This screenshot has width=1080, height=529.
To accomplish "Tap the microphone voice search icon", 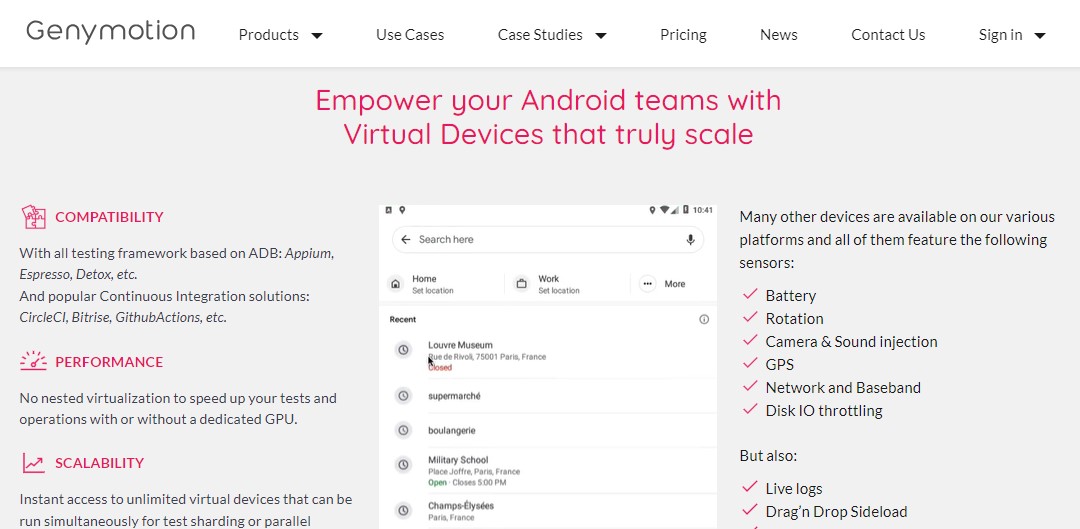I will pyautogui.click(x=690, y=240).
